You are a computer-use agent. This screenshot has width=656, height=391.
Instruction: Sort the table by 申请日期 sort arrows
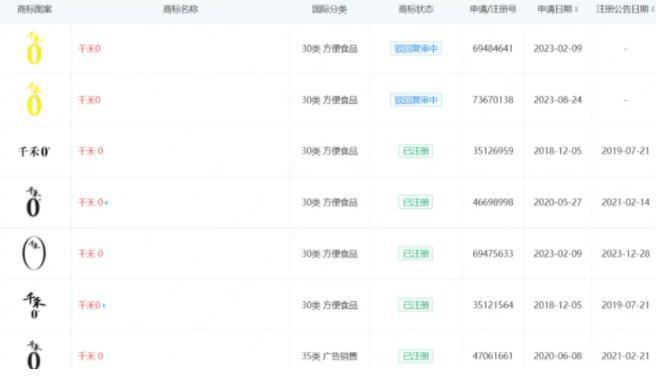pyautogui.click(x=576, y=9)
